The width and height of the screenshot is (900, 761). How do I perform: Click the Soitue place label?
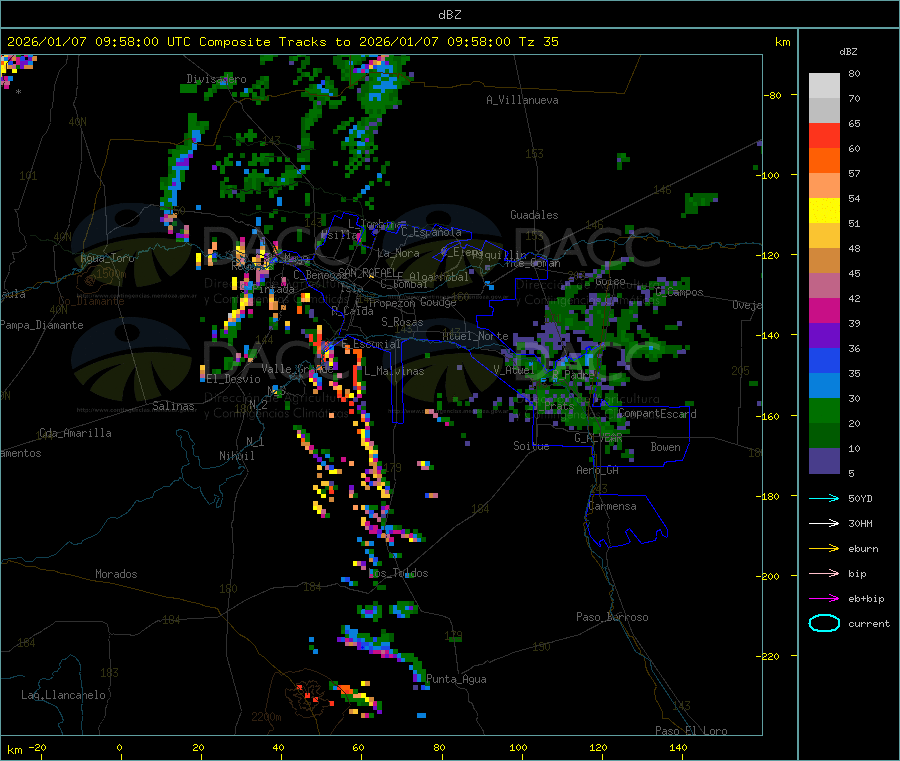coord(531,446)
